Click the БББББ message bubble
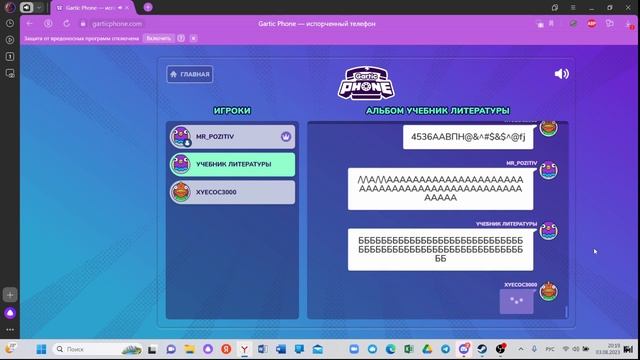The width and height of the screenshot is (640, 360). [x=440, y=249]
